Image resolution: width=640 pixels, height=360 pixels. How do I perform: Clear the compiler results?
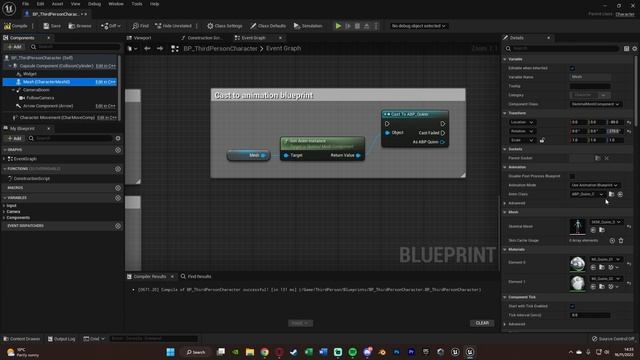coord(482,323)
